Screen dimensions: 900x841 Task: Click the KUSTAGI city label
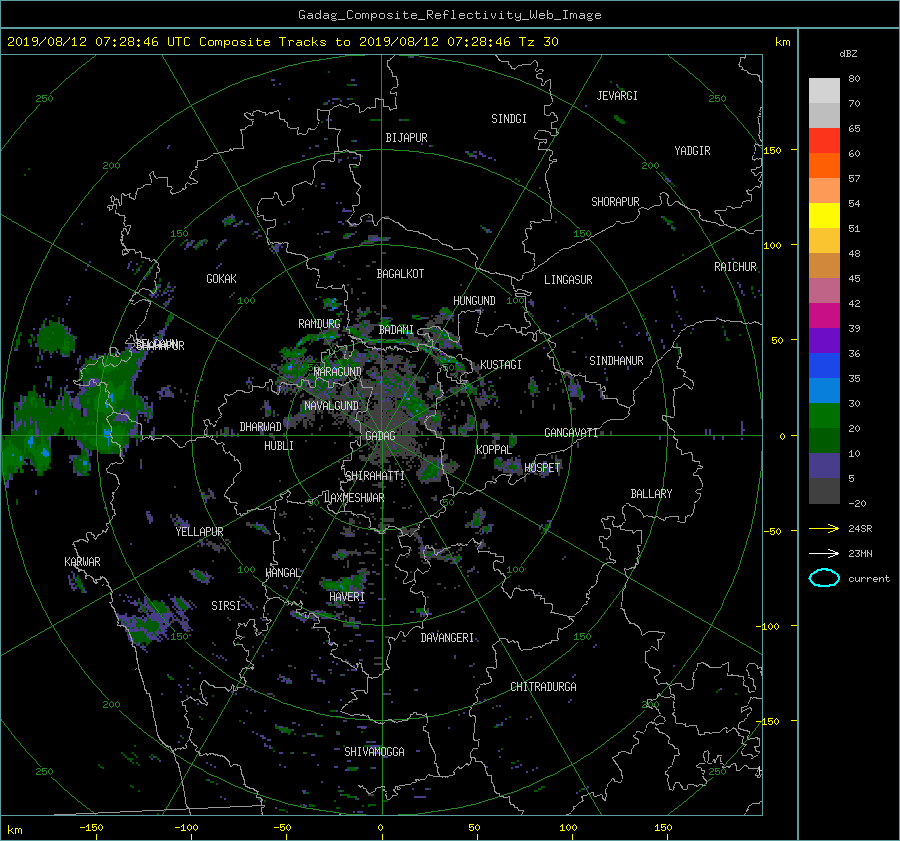(501, 365)
